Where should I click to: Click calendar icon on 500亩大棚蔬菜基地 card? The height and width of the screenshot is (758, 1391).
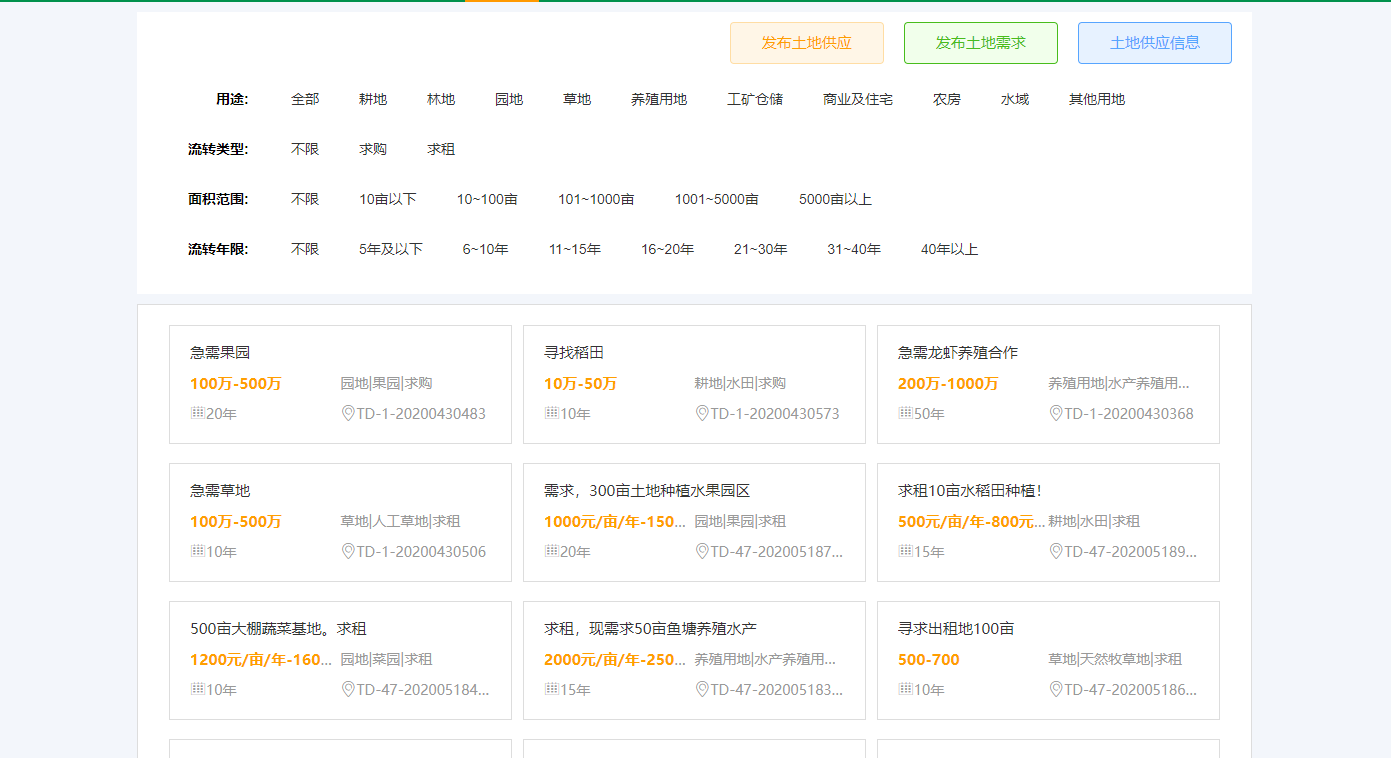tap(197, 689)
